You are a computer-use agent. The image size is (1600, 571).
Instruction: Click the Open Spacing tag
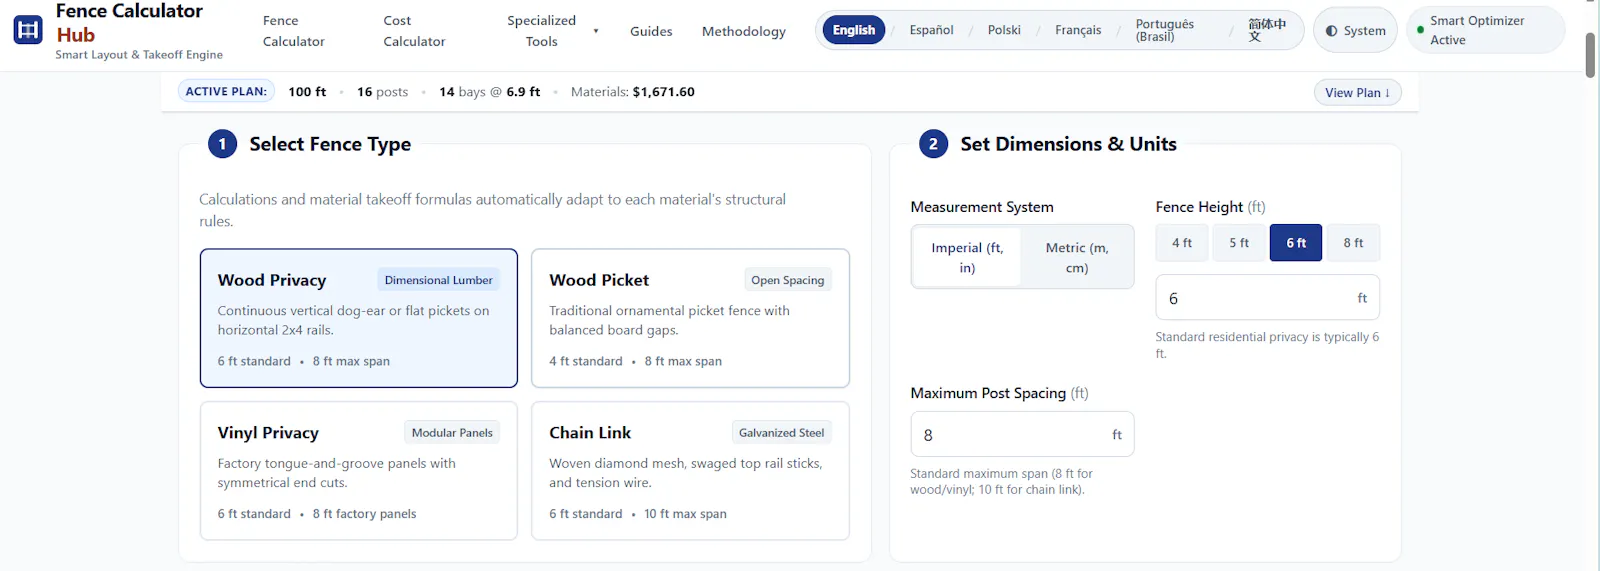coord(788,280)
